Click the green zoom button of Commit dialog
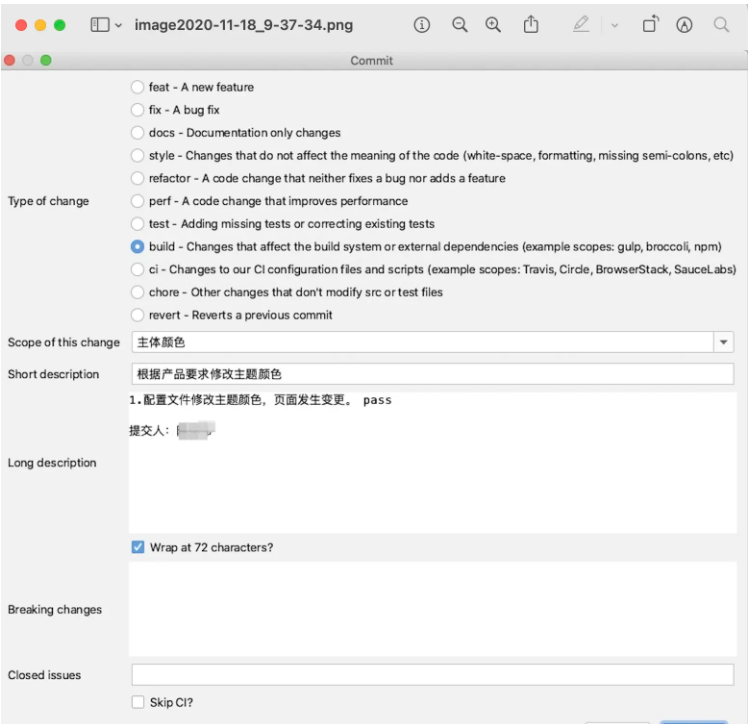Image resolution: width=752 pixels, height=724 pixels. tap(46, 60)
